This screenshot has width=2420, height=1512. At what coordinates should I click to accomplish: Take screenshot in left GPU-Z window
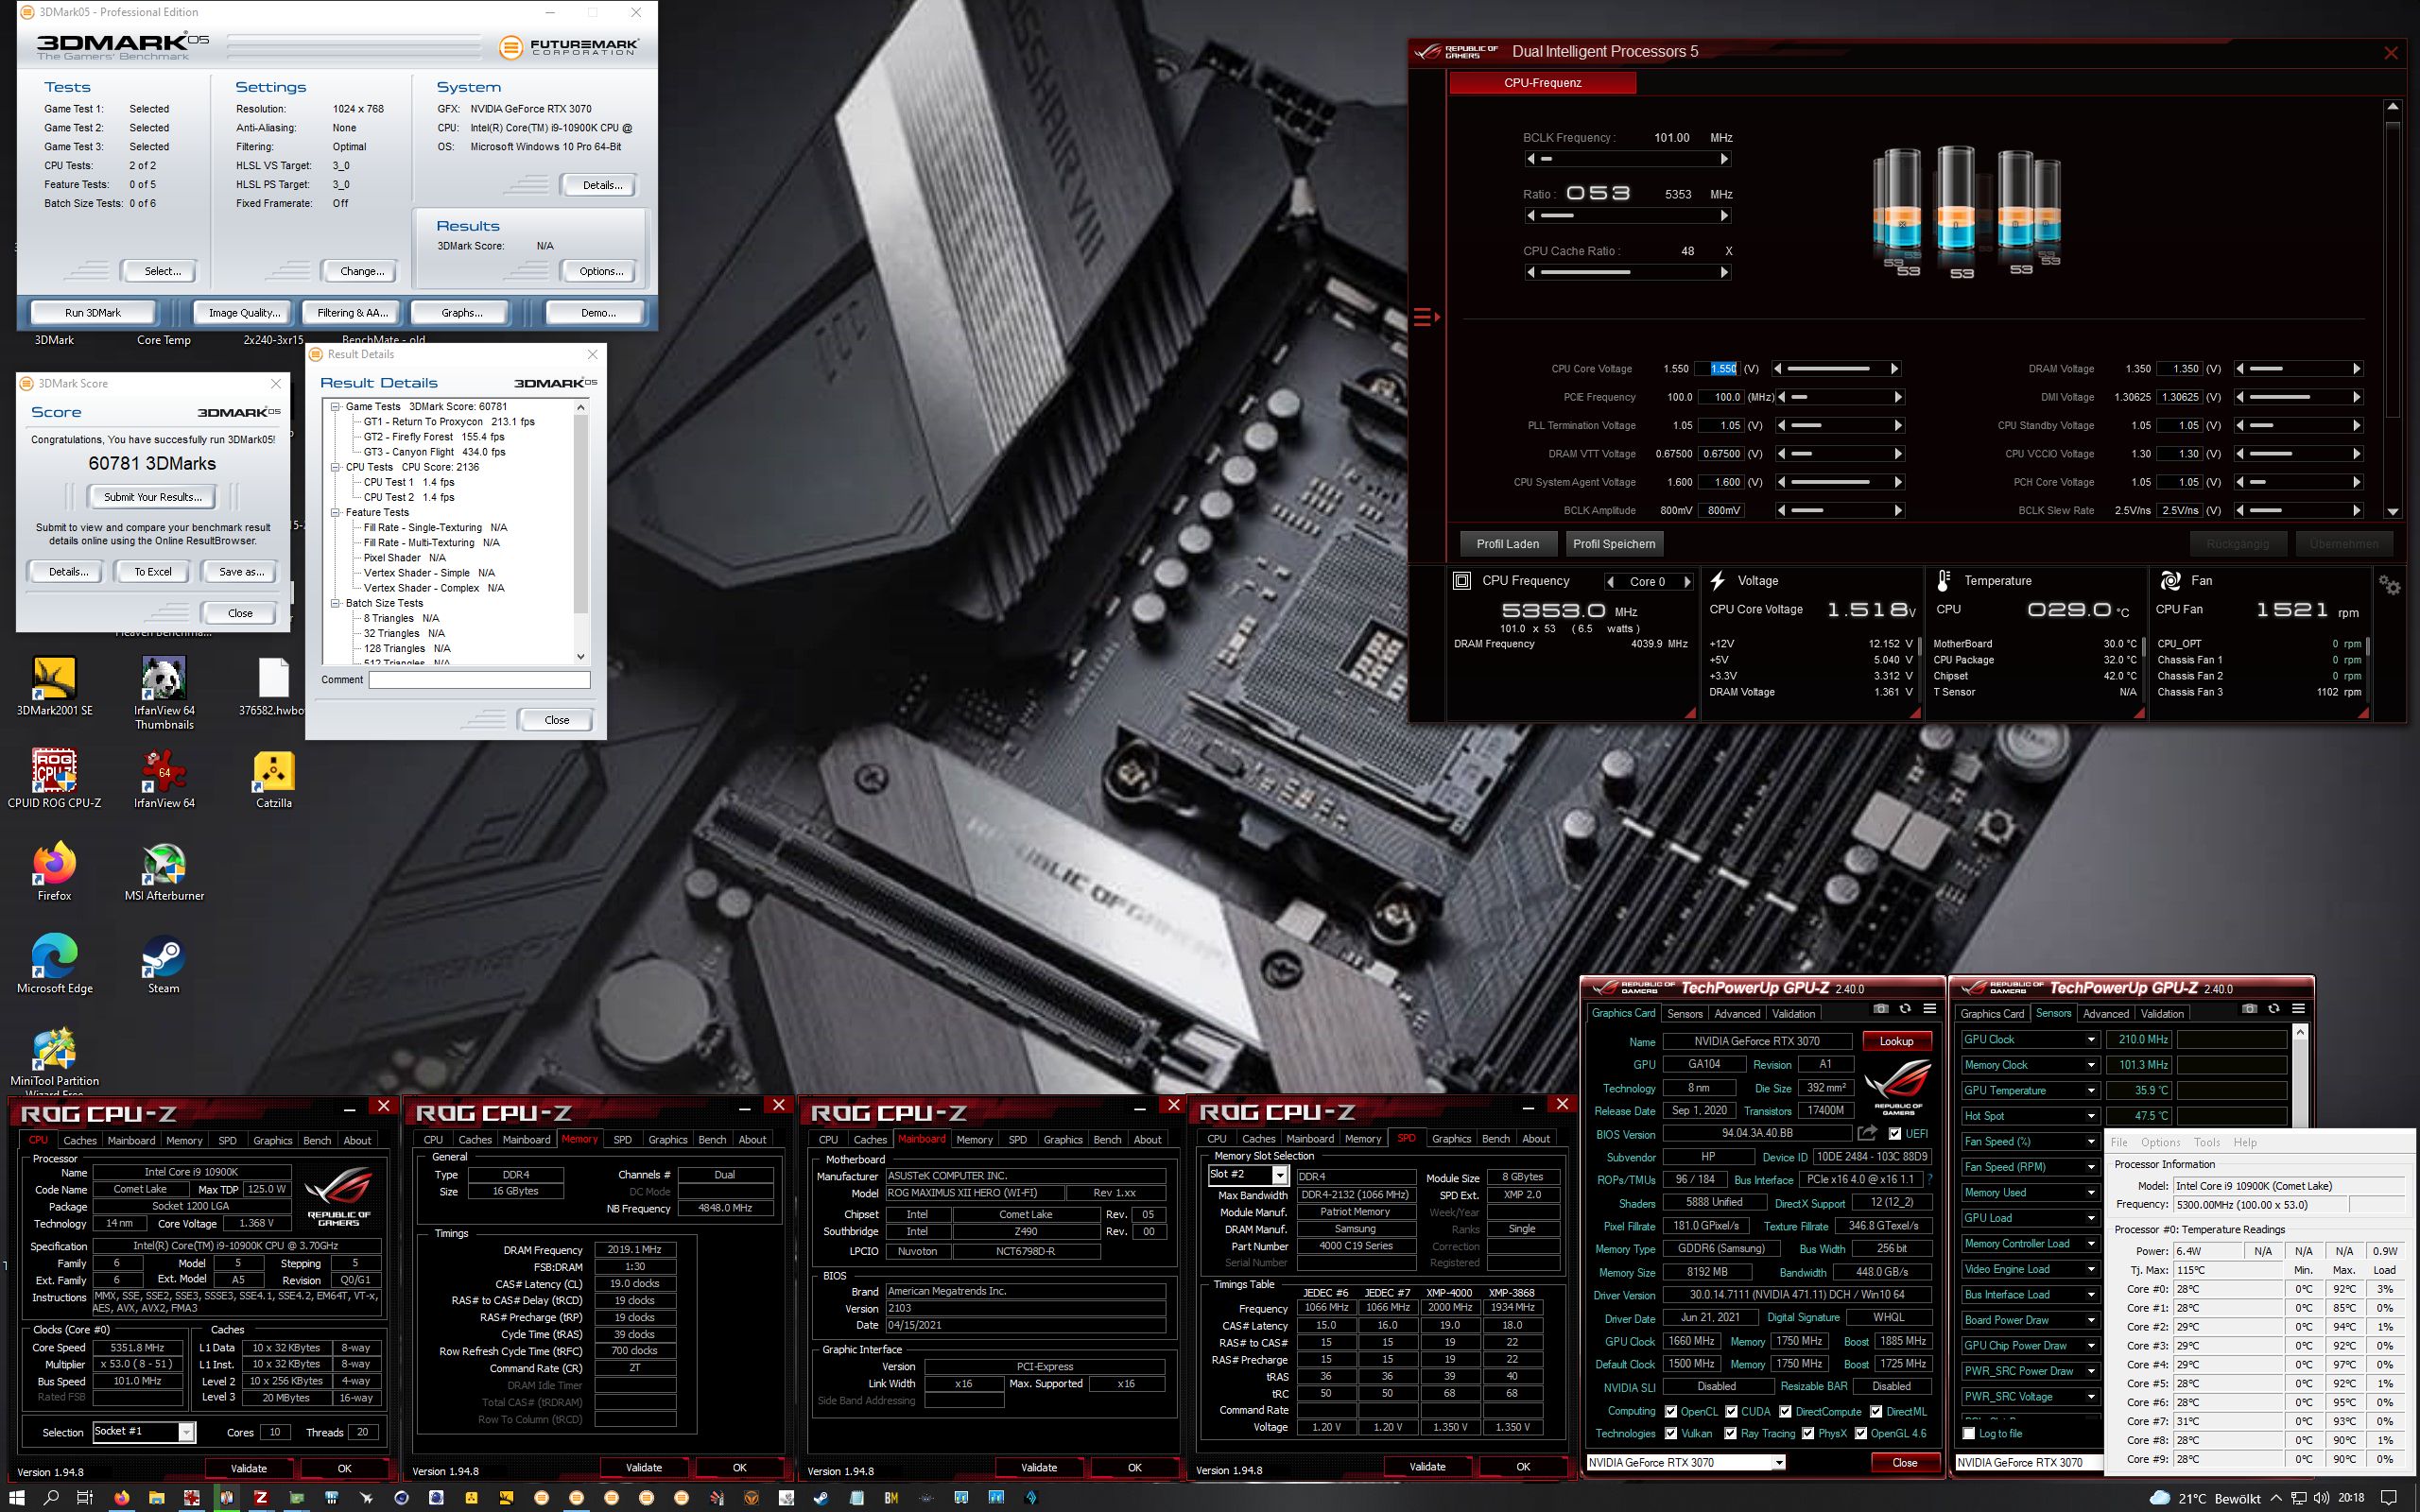[1880, 1008]
